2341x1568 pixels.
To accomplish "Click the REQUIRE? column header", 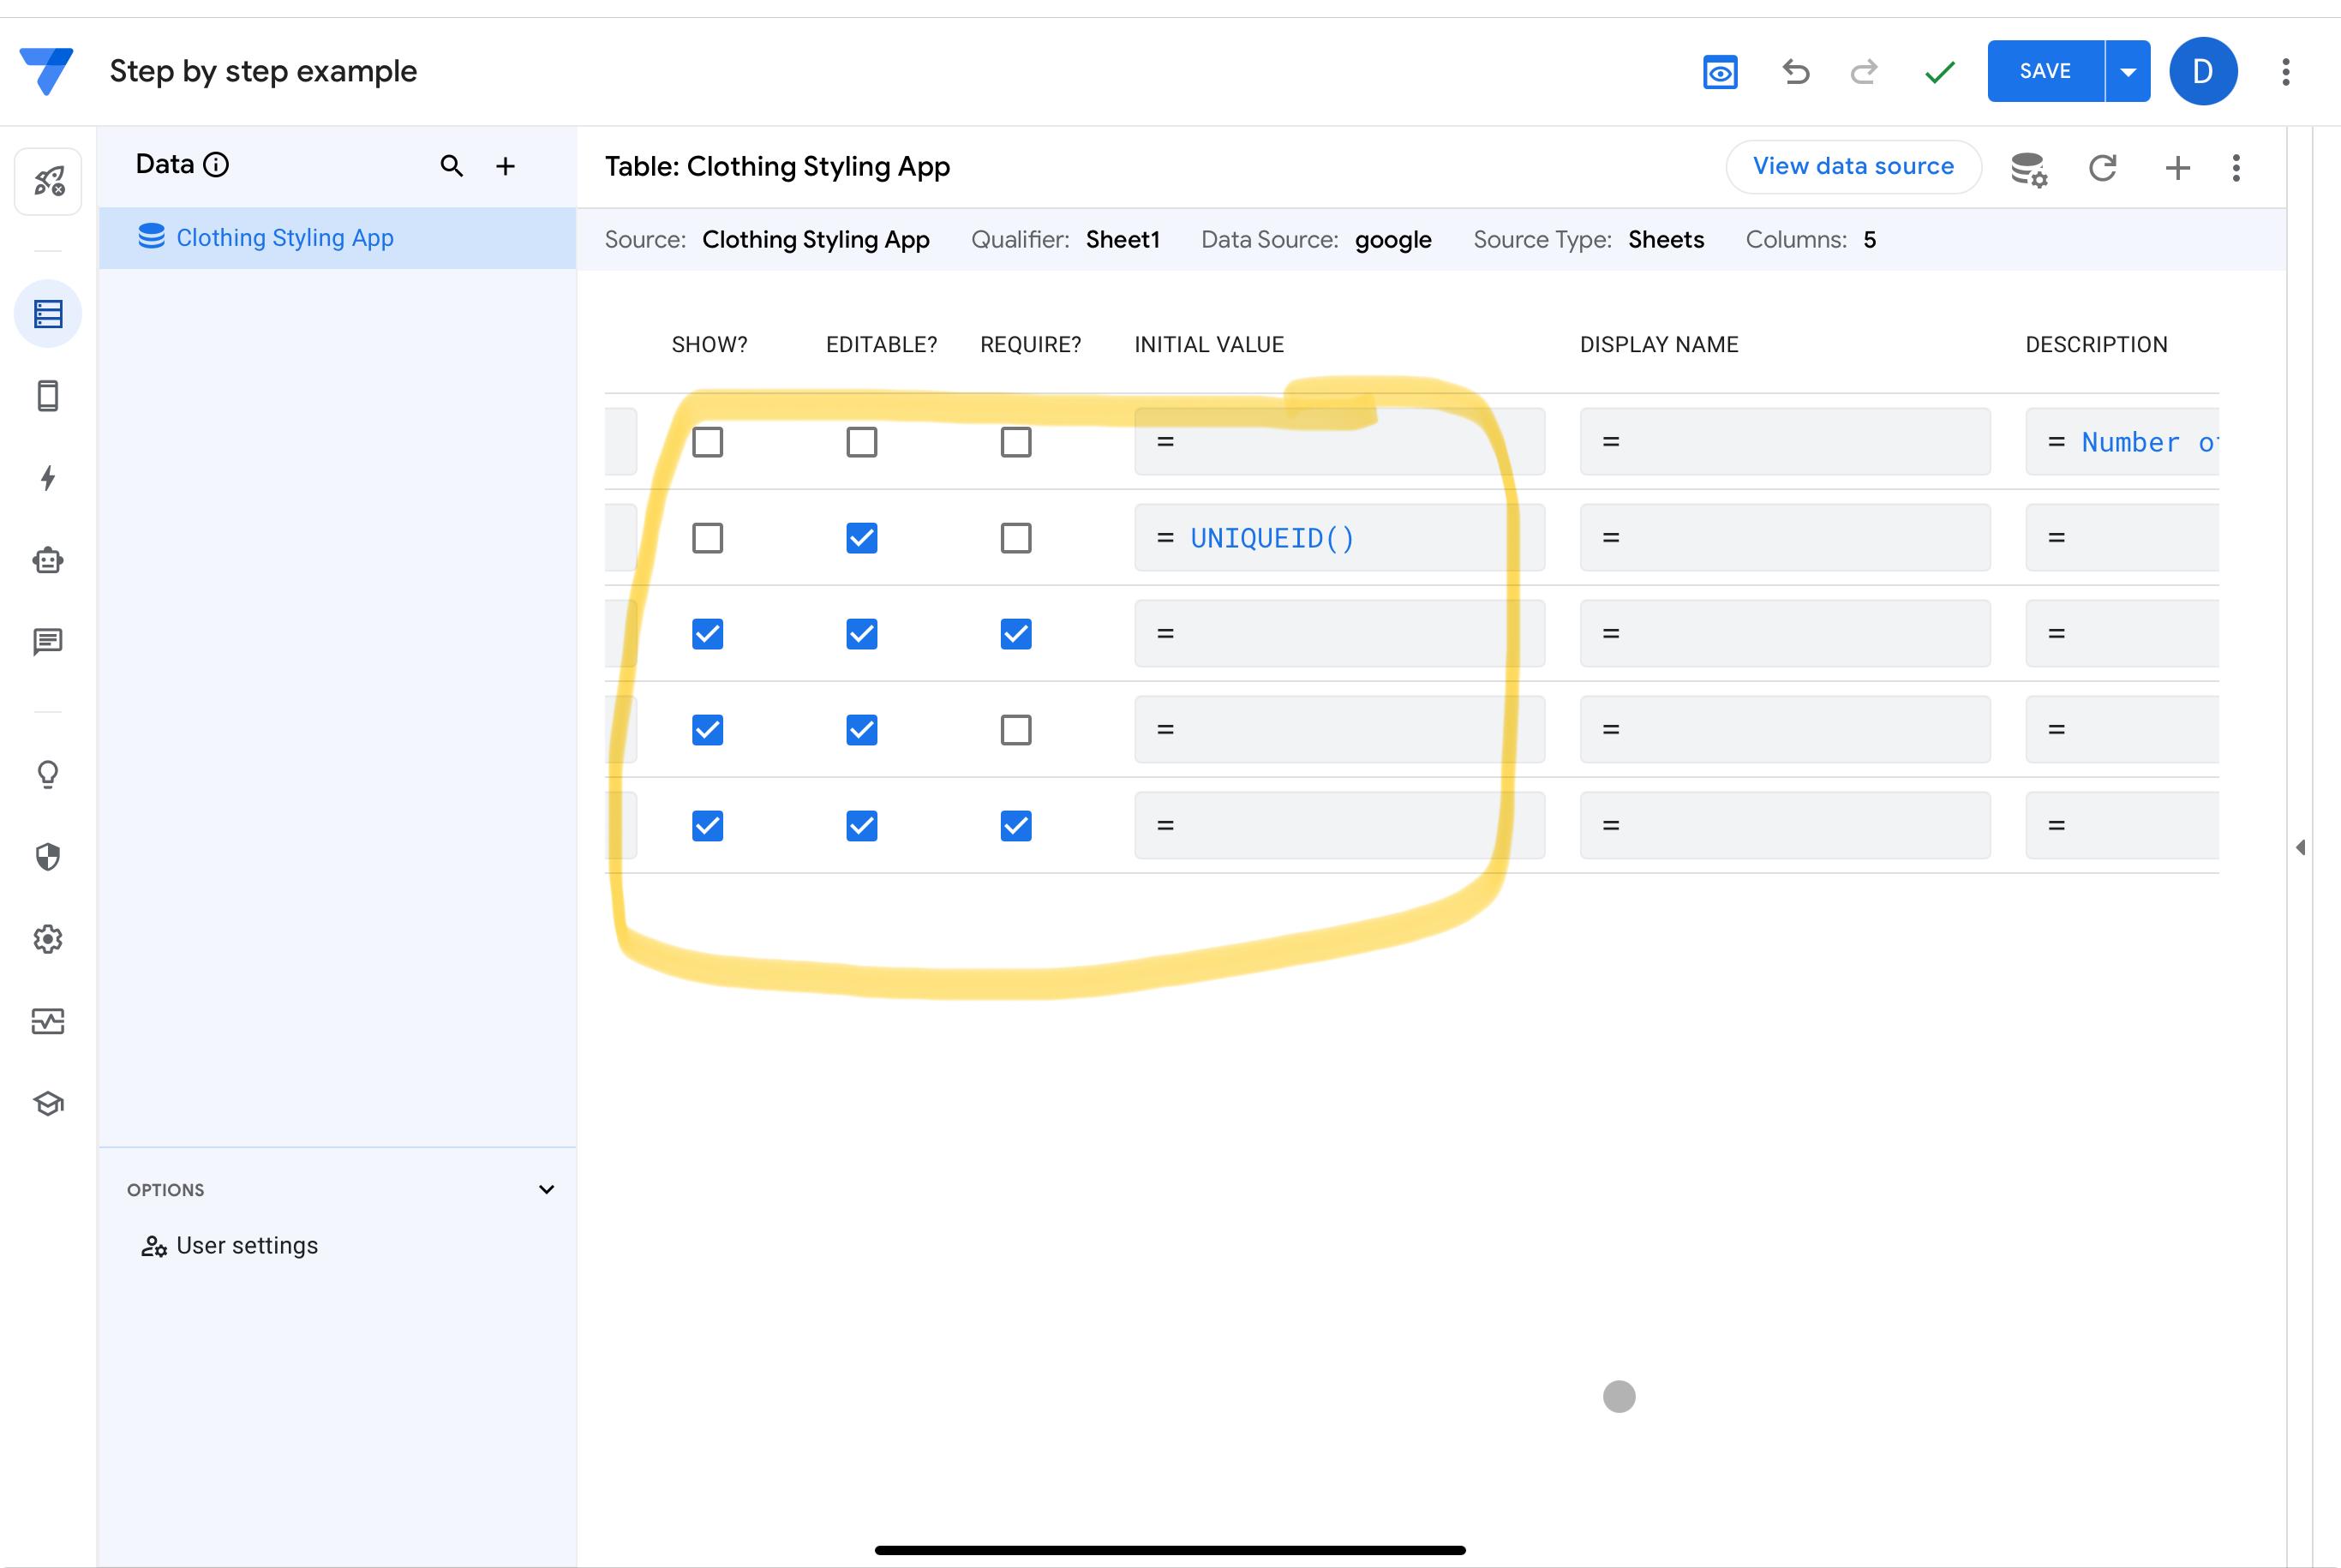I will point(1030,345).
